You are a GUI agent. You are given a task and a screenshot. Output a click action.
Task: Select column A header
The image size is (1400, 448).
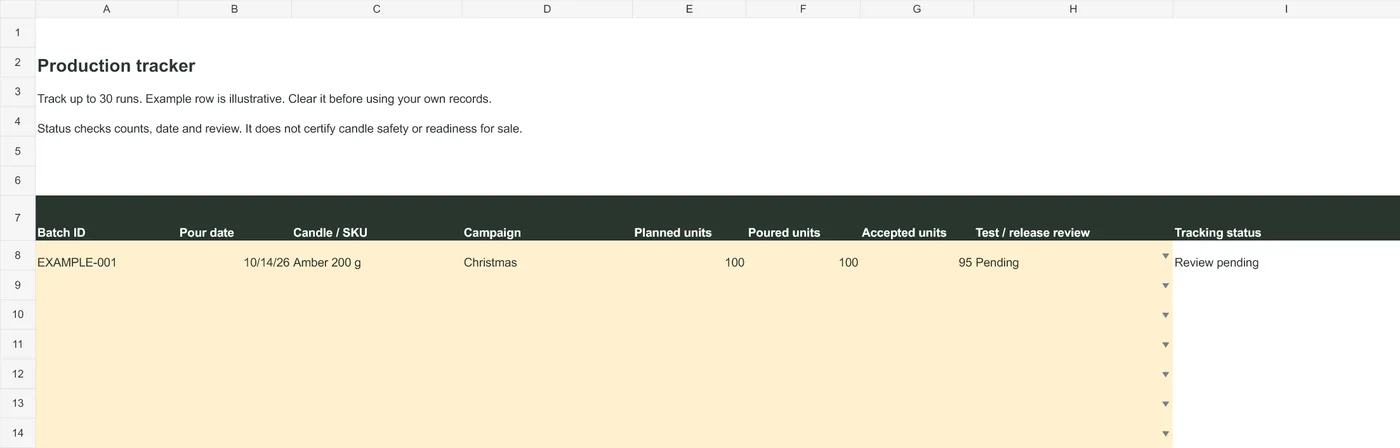coord(107,9)
